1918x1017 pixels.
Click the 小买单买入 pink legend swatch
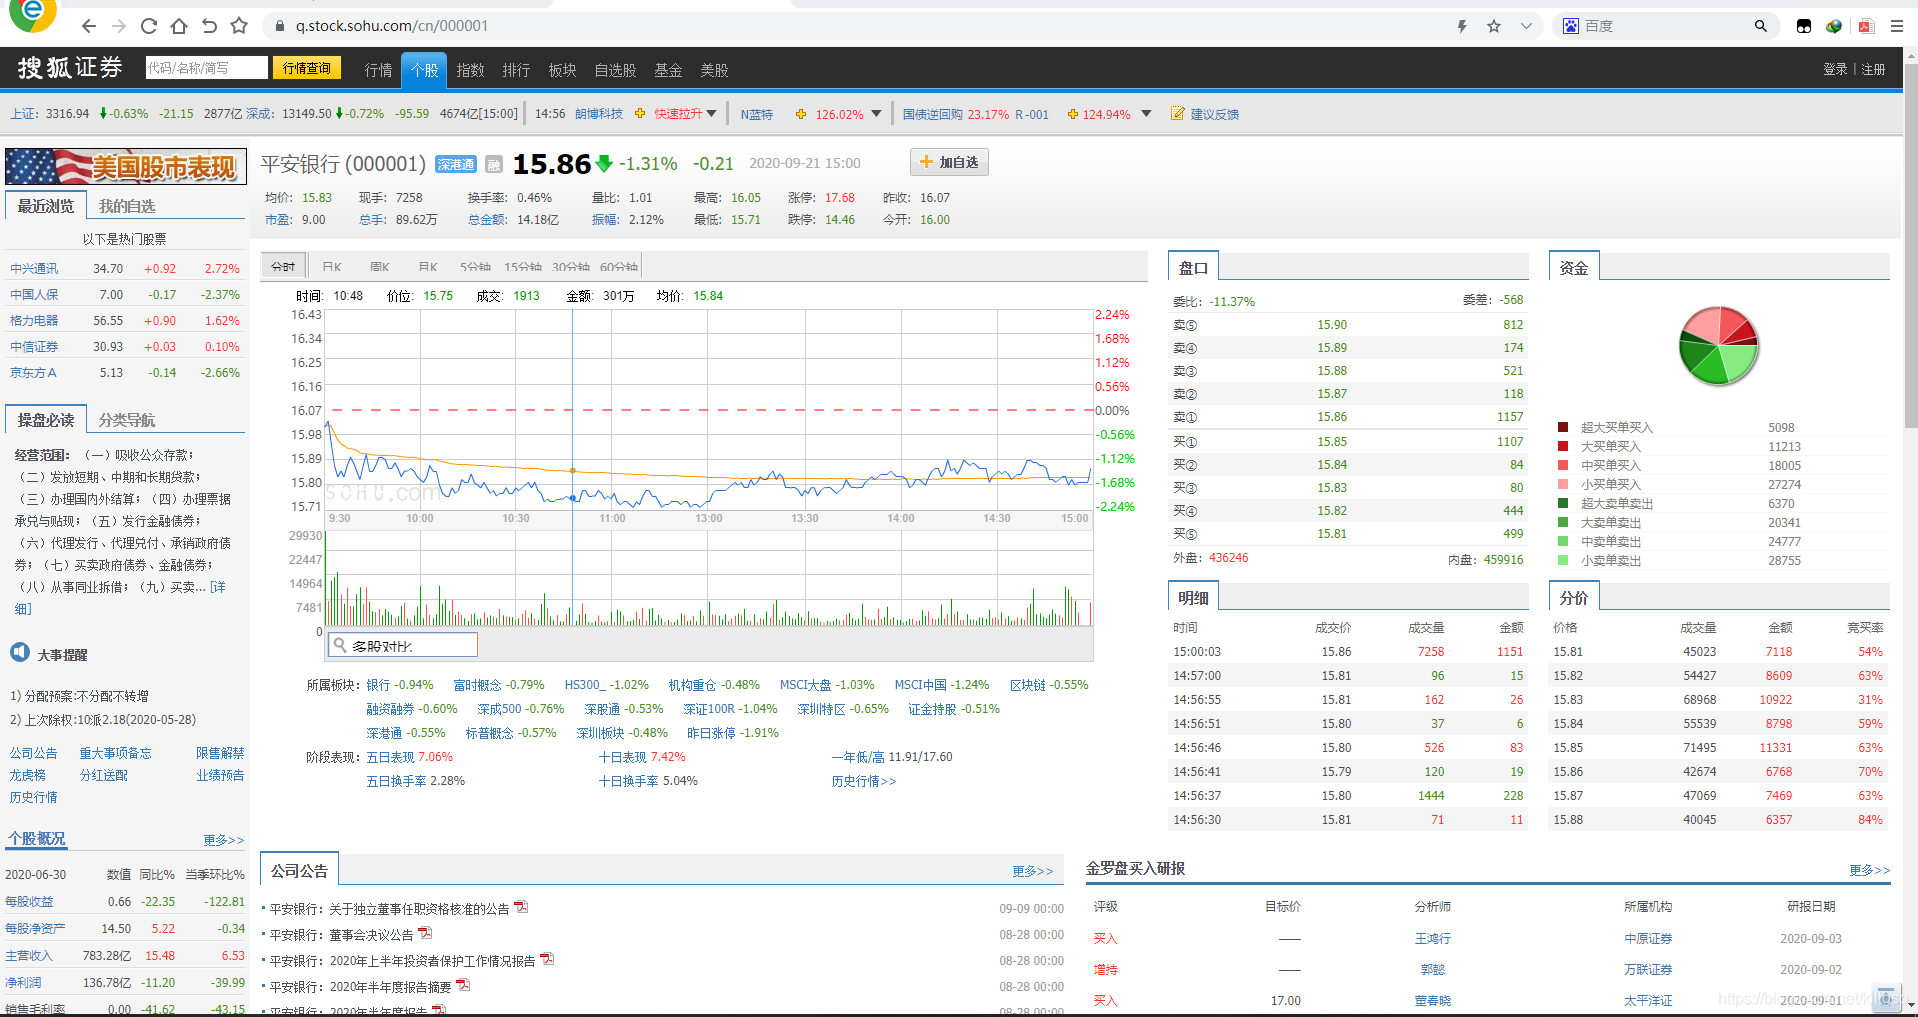(1563, 484)
